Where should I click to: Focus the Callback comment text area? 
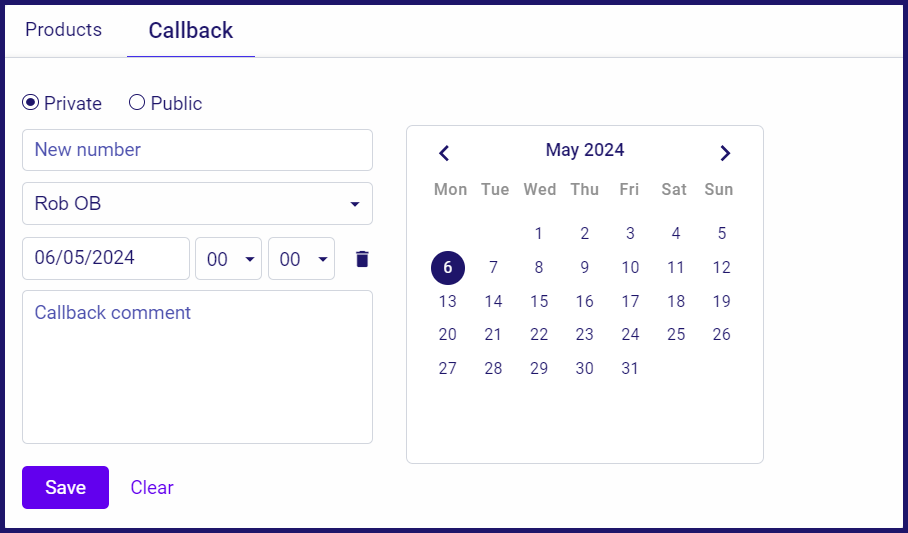pos(197,367)
